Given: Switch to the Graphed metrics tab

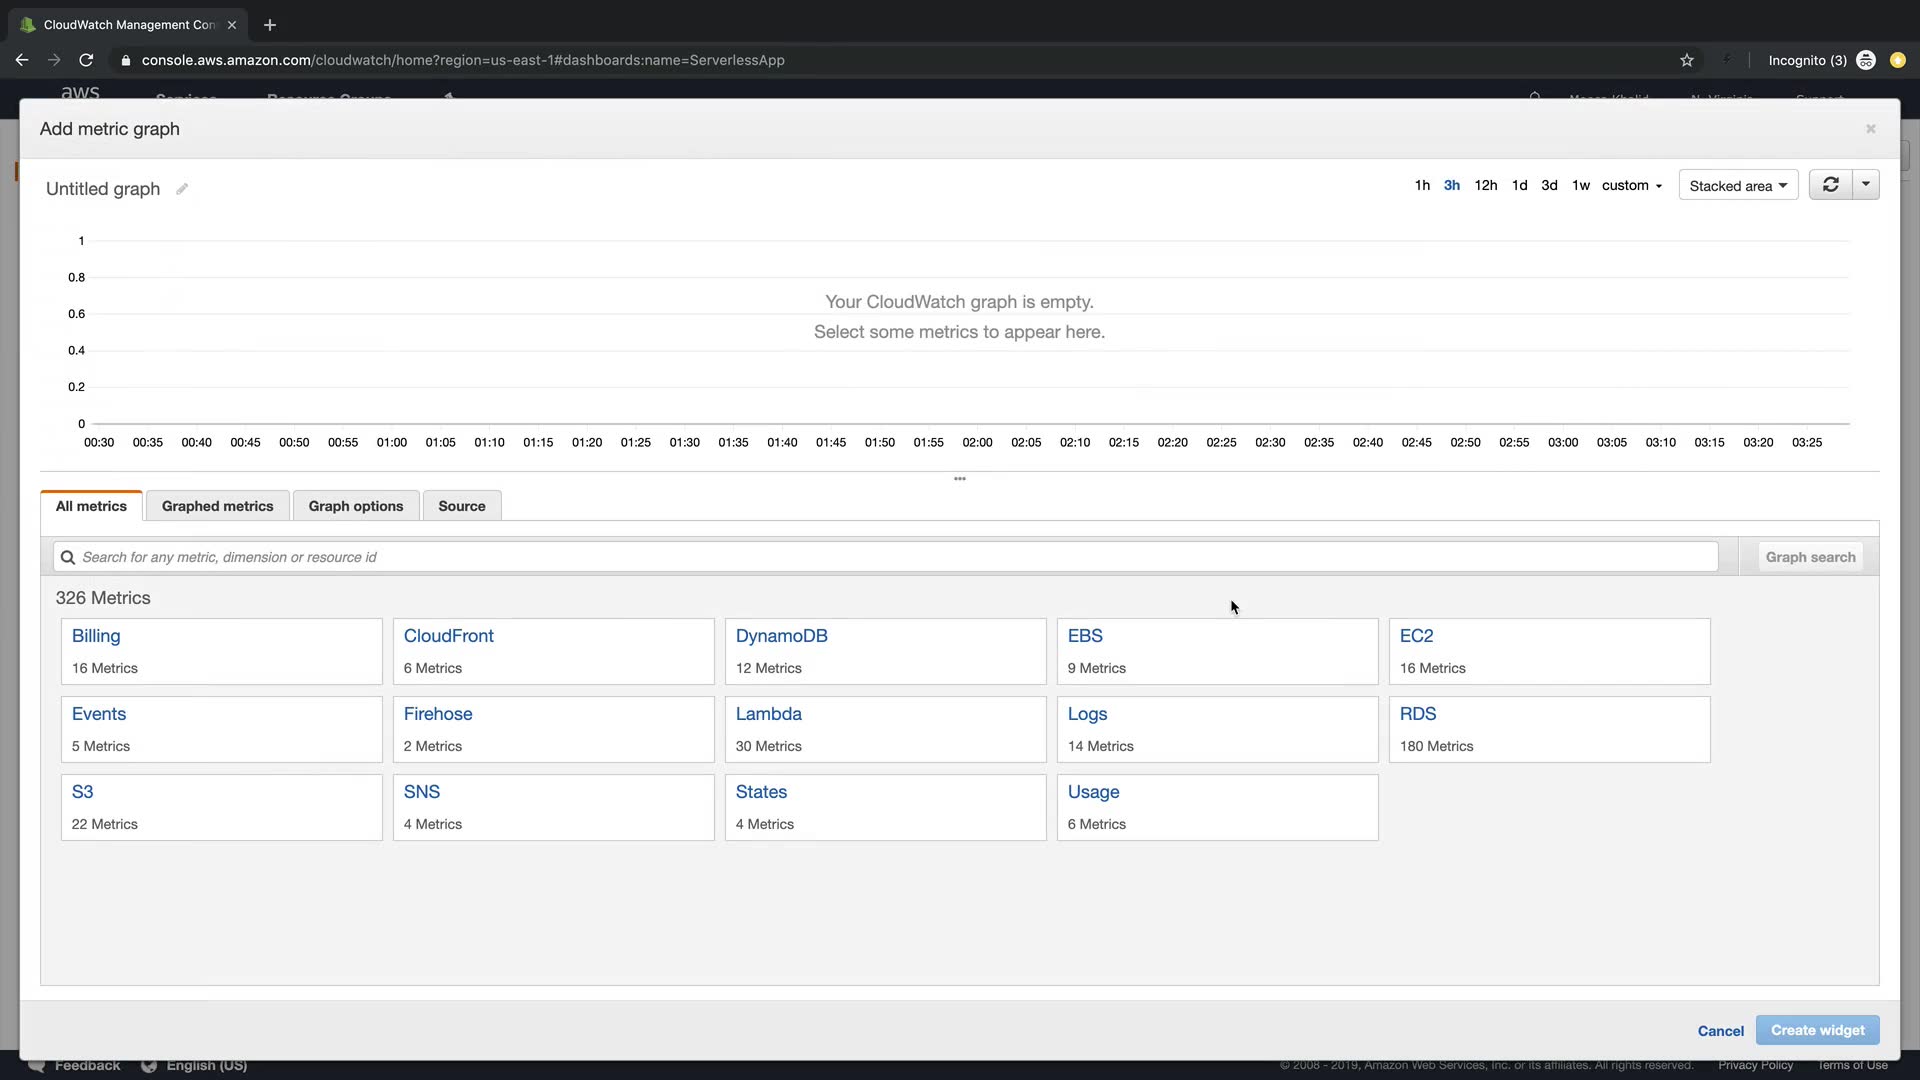Looking at the screenshot, I should pyautogui.click(x=217, y=506).
